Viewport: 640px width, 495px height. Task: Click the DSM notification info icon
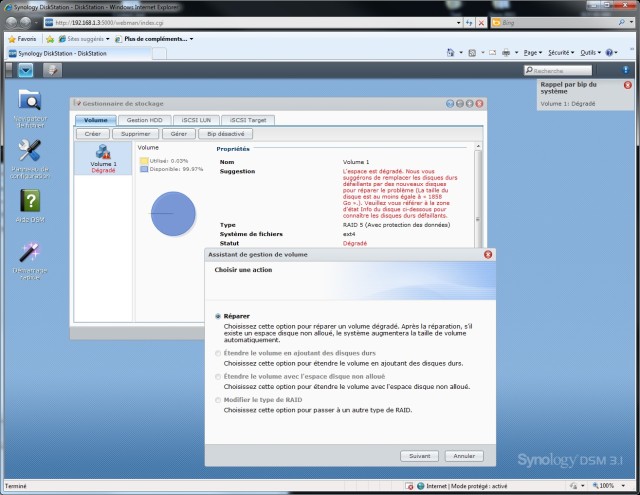click(625, 70)
